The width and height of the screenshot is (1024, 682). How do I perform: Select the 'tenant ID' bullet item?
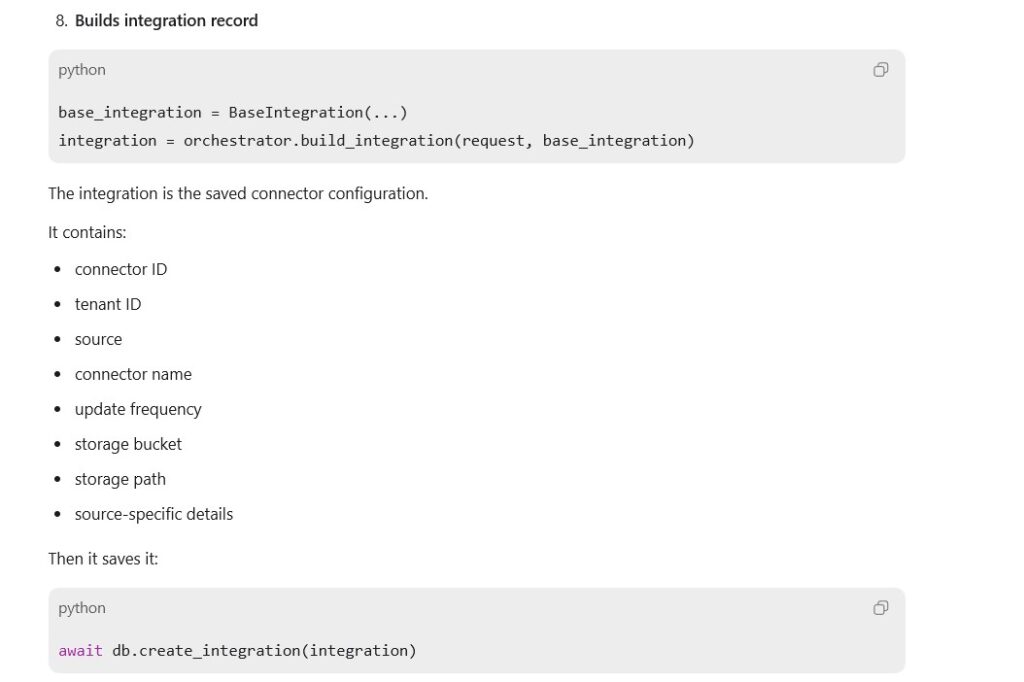coord(108,304)
